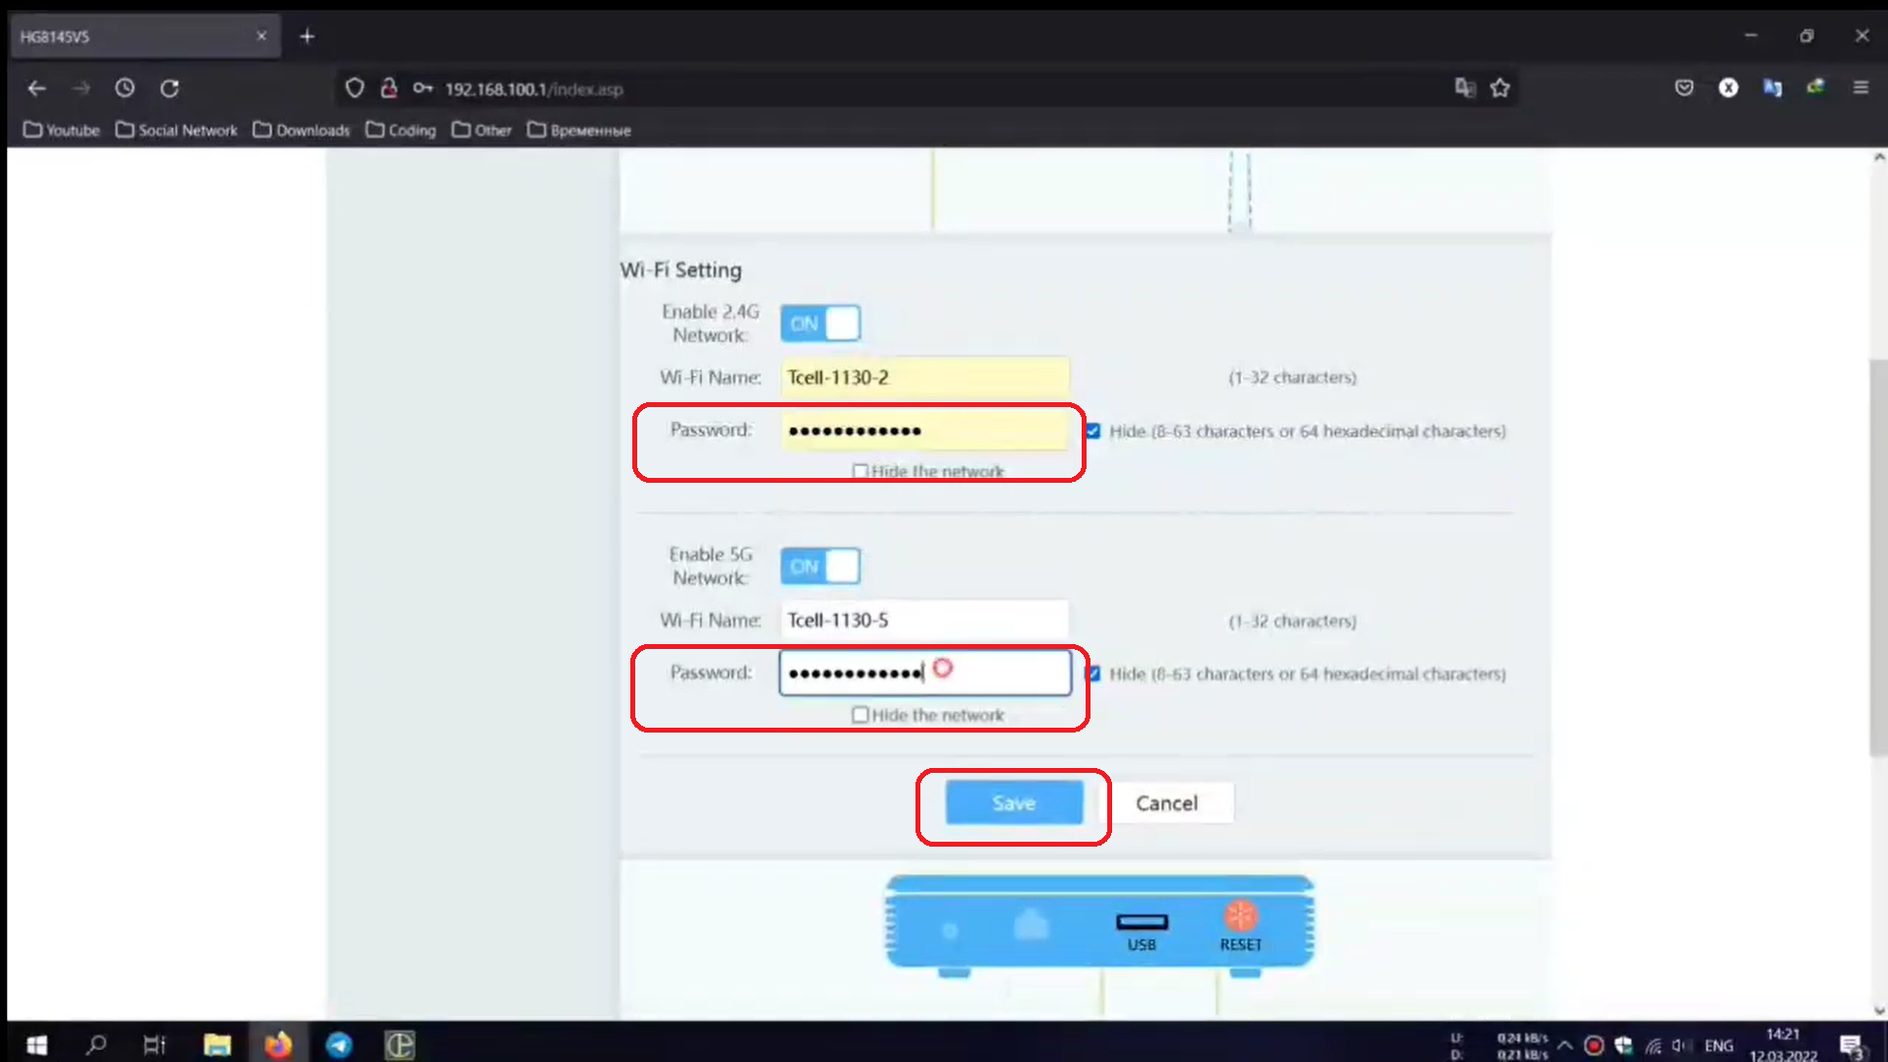Check Hide the network for 5G

[860, 715]
